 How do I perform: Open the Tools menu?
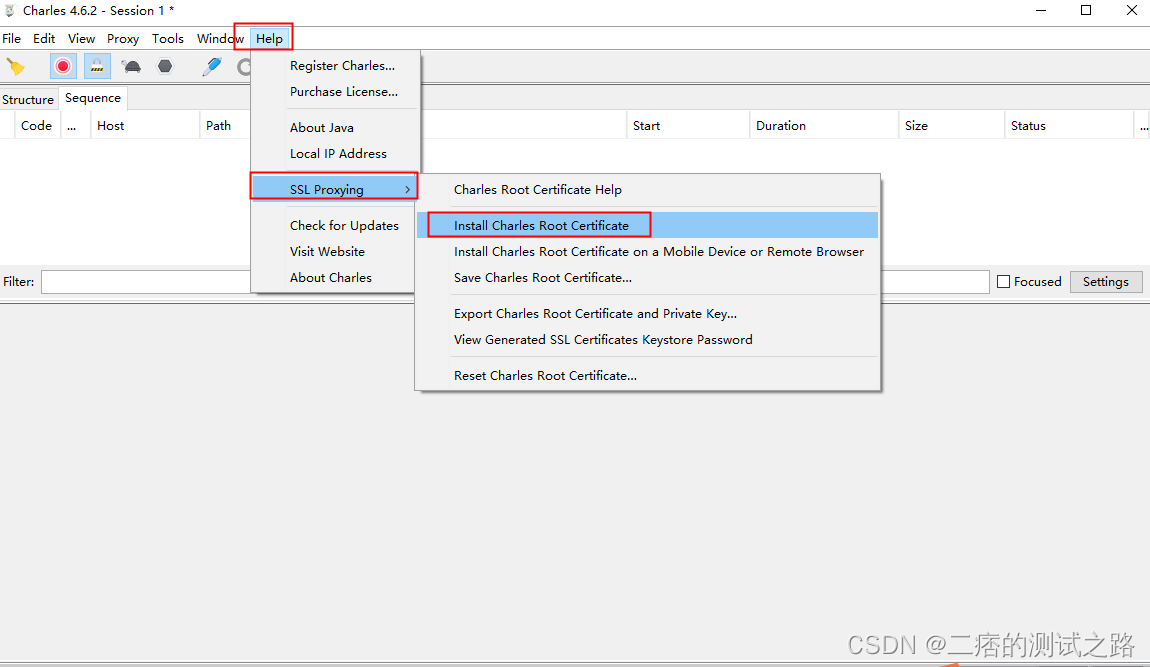coord(168,38)
